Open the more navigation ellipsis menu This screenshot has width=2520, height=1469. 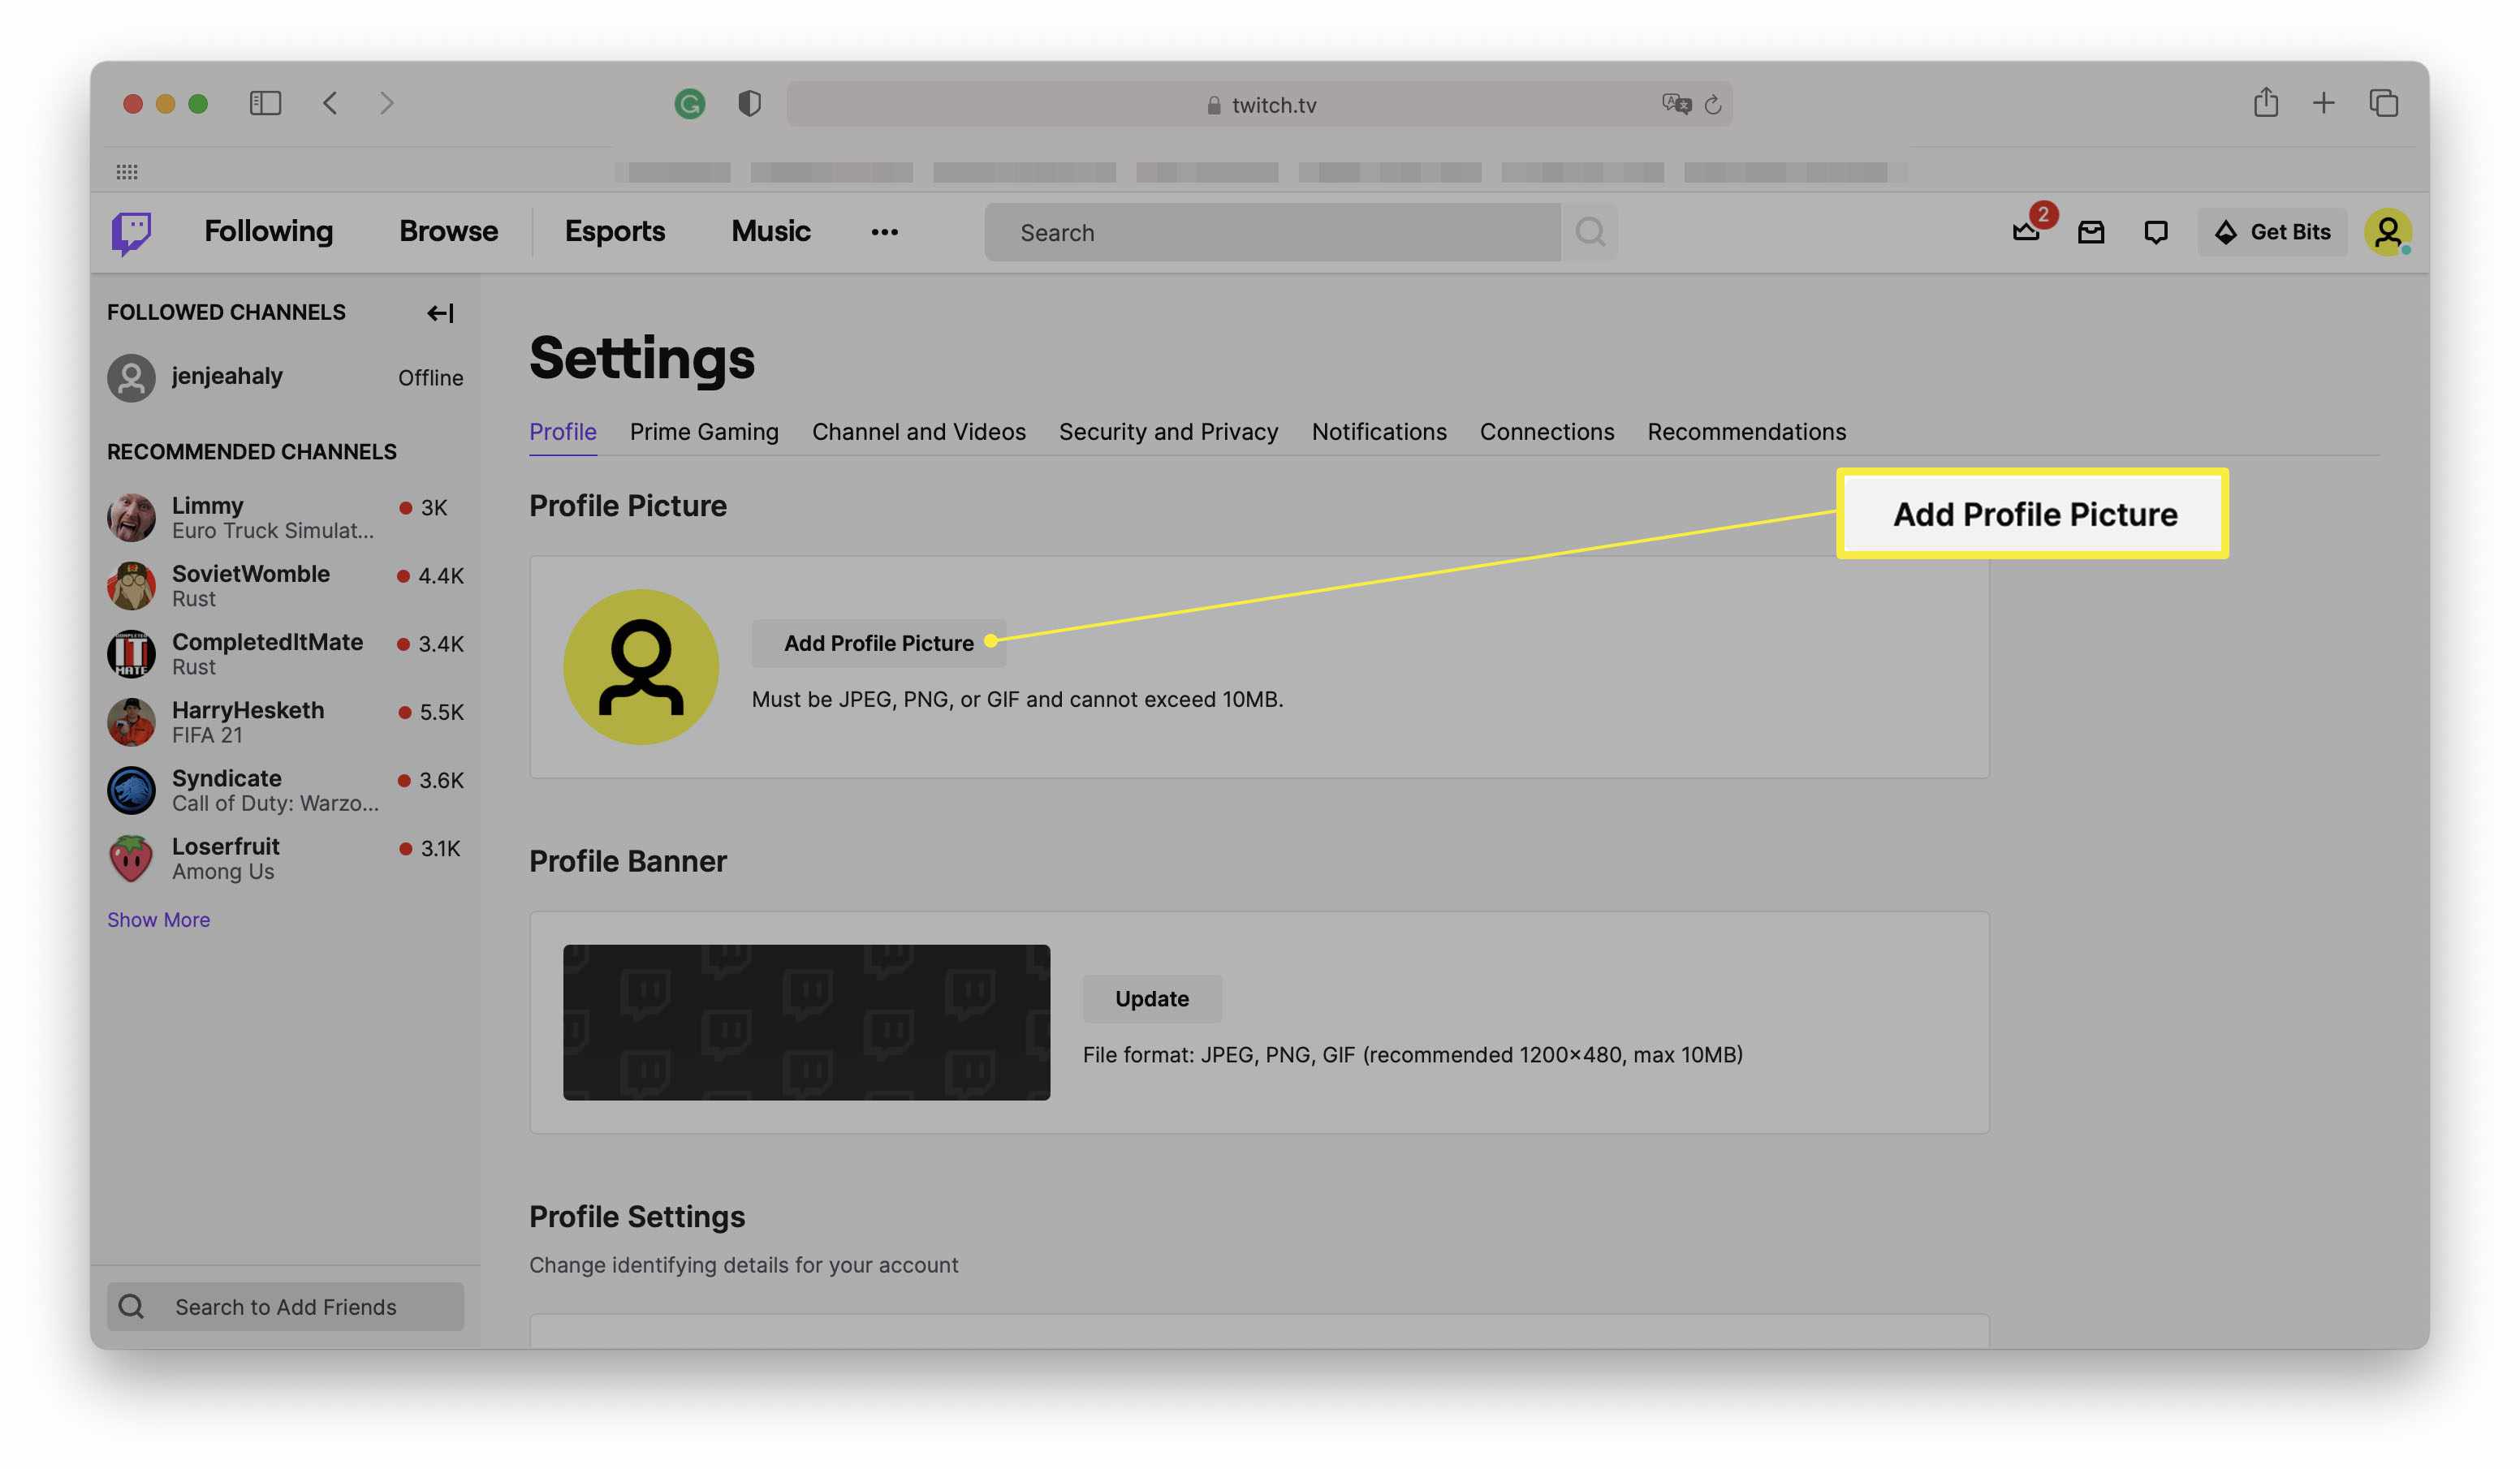tap(884, 232)
